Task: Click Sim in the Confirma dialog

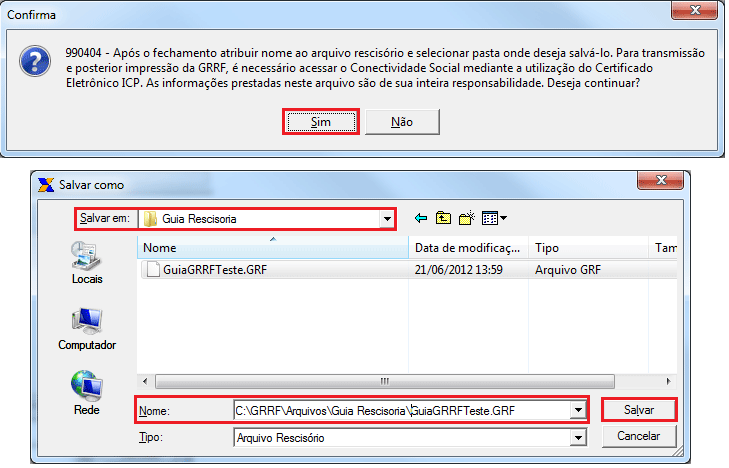Action: pyautogui.click(x=321, y=122)
